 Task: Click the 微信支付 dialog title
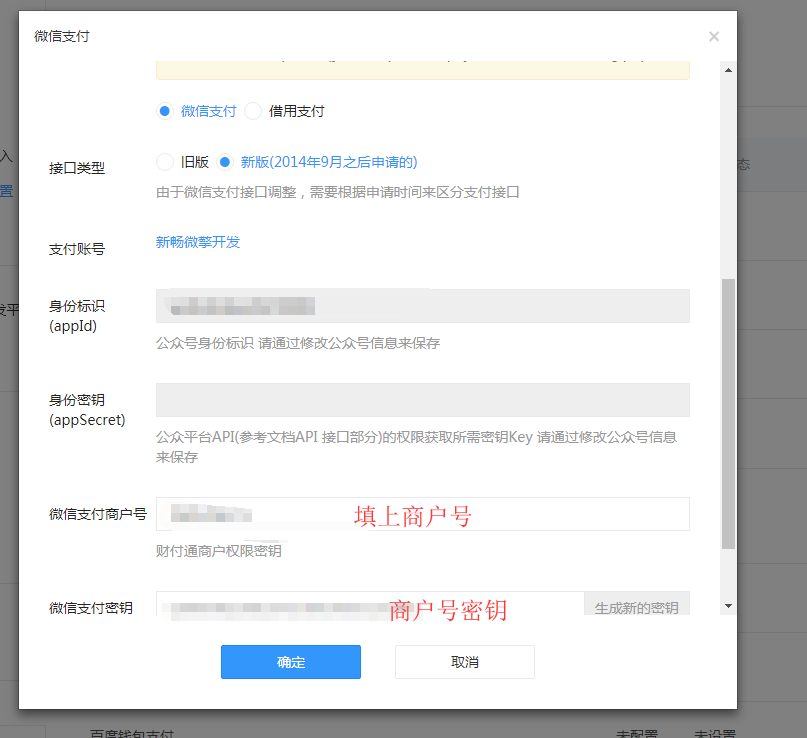(x=62, y=36)
